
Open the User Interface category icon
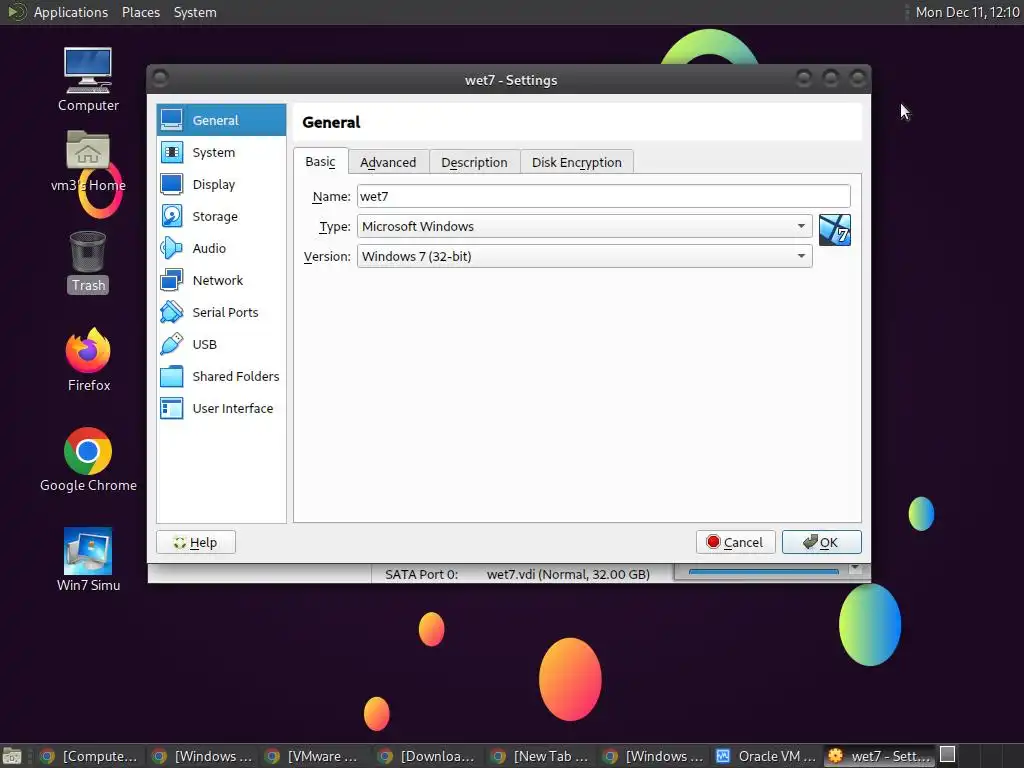coord(172,408)
